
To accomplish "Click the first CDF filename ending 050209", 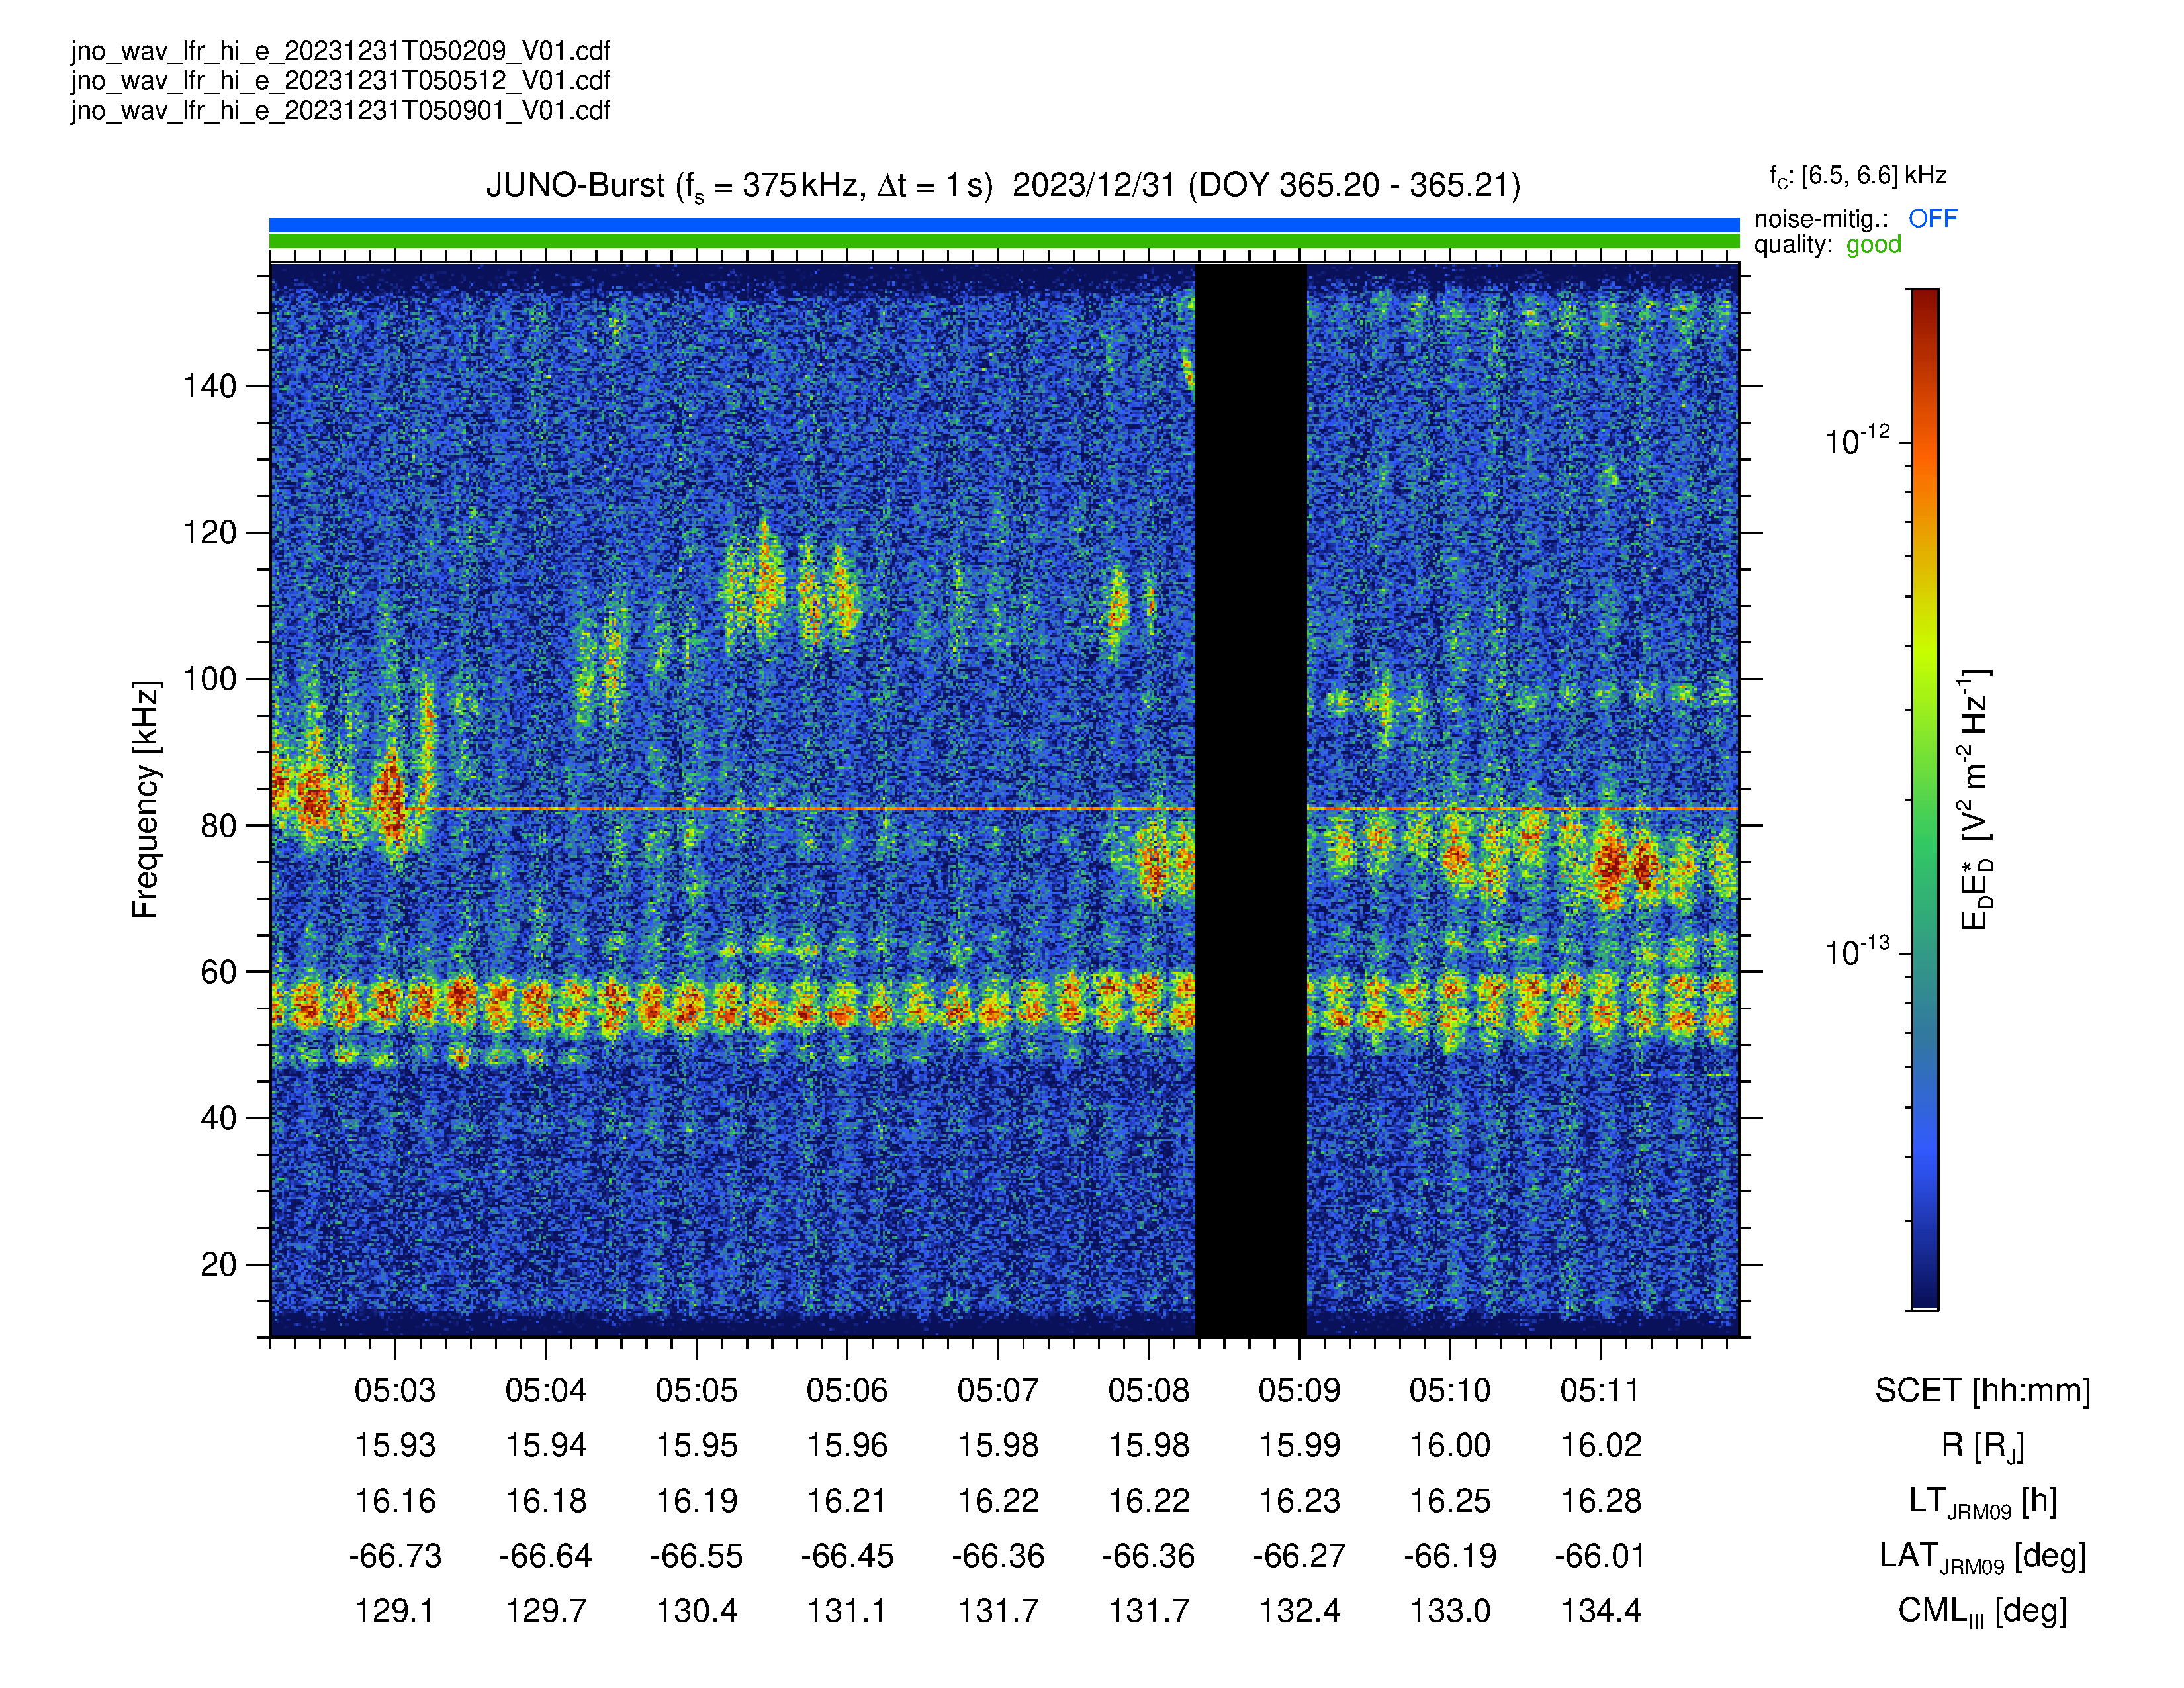I will [x=341, y=51].
